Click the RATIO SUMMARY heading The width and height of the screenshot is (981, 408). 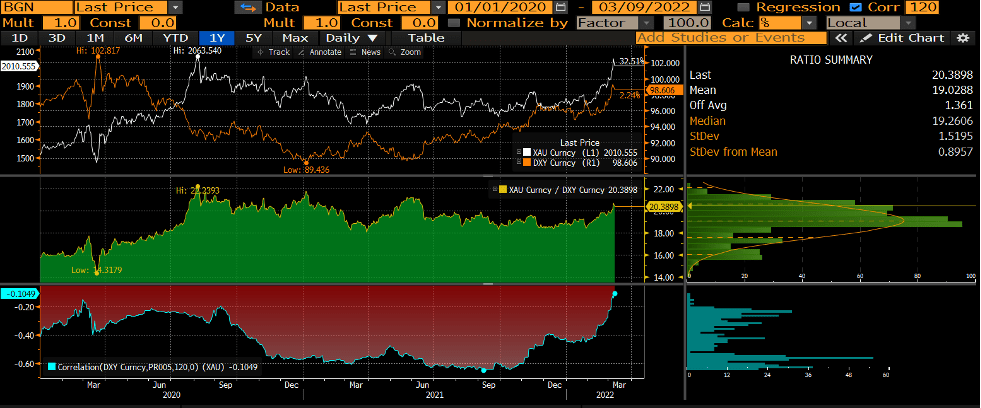click(830, 60)
